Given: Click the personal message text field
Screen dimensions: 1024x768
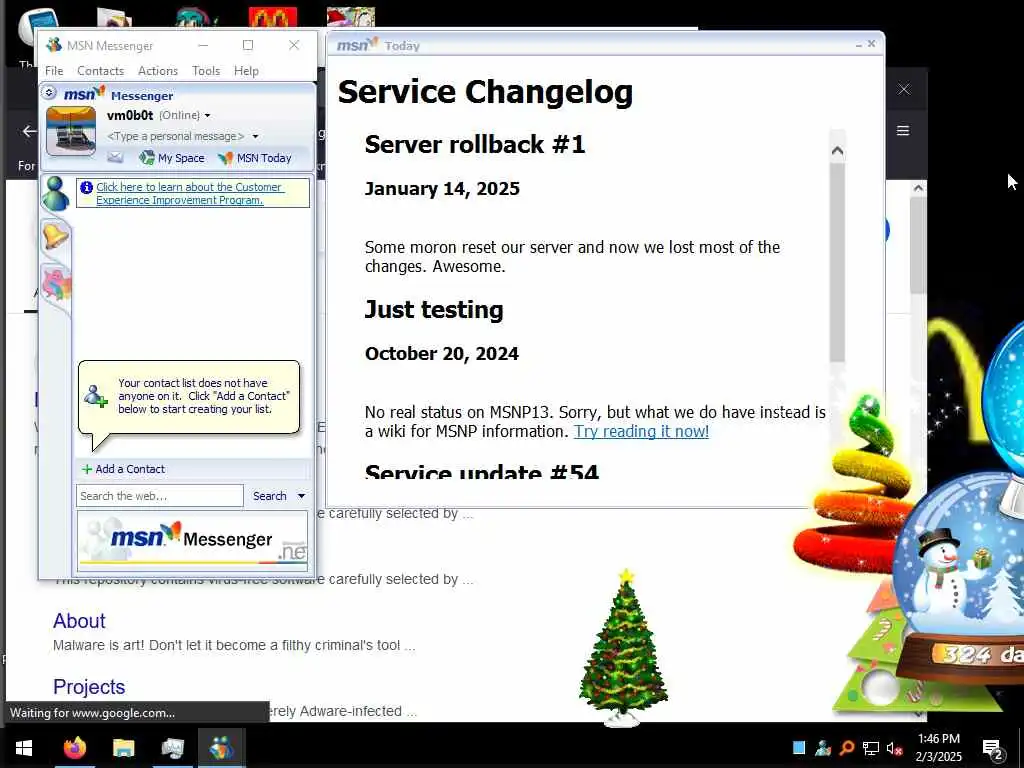Looking at the screenshot, I should point(176,136).
